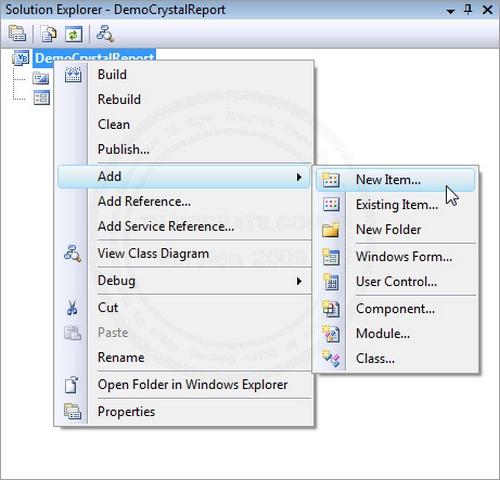Toggle the auto-hide pin of Solution Explorer
Screen dimensions: 500x480
coord(468,10)
